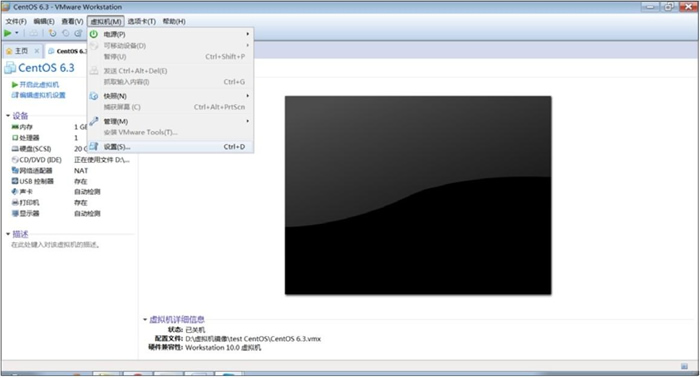Viewport: 700px width, 378px height.
Task: Open the power options arrow beside play button
Action: point(17,33)
